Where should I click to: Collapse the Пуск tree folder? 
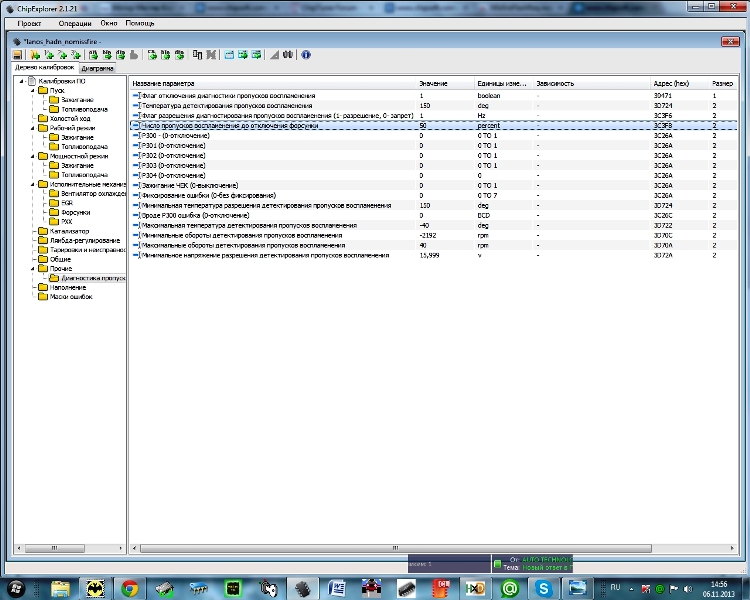click(32, 90)
